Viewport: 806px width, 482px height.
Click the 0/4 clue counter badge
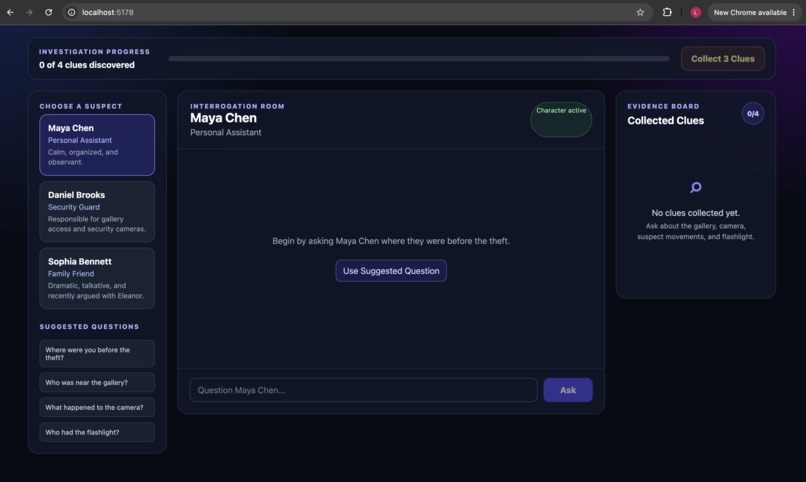click(x=753, y=114)
